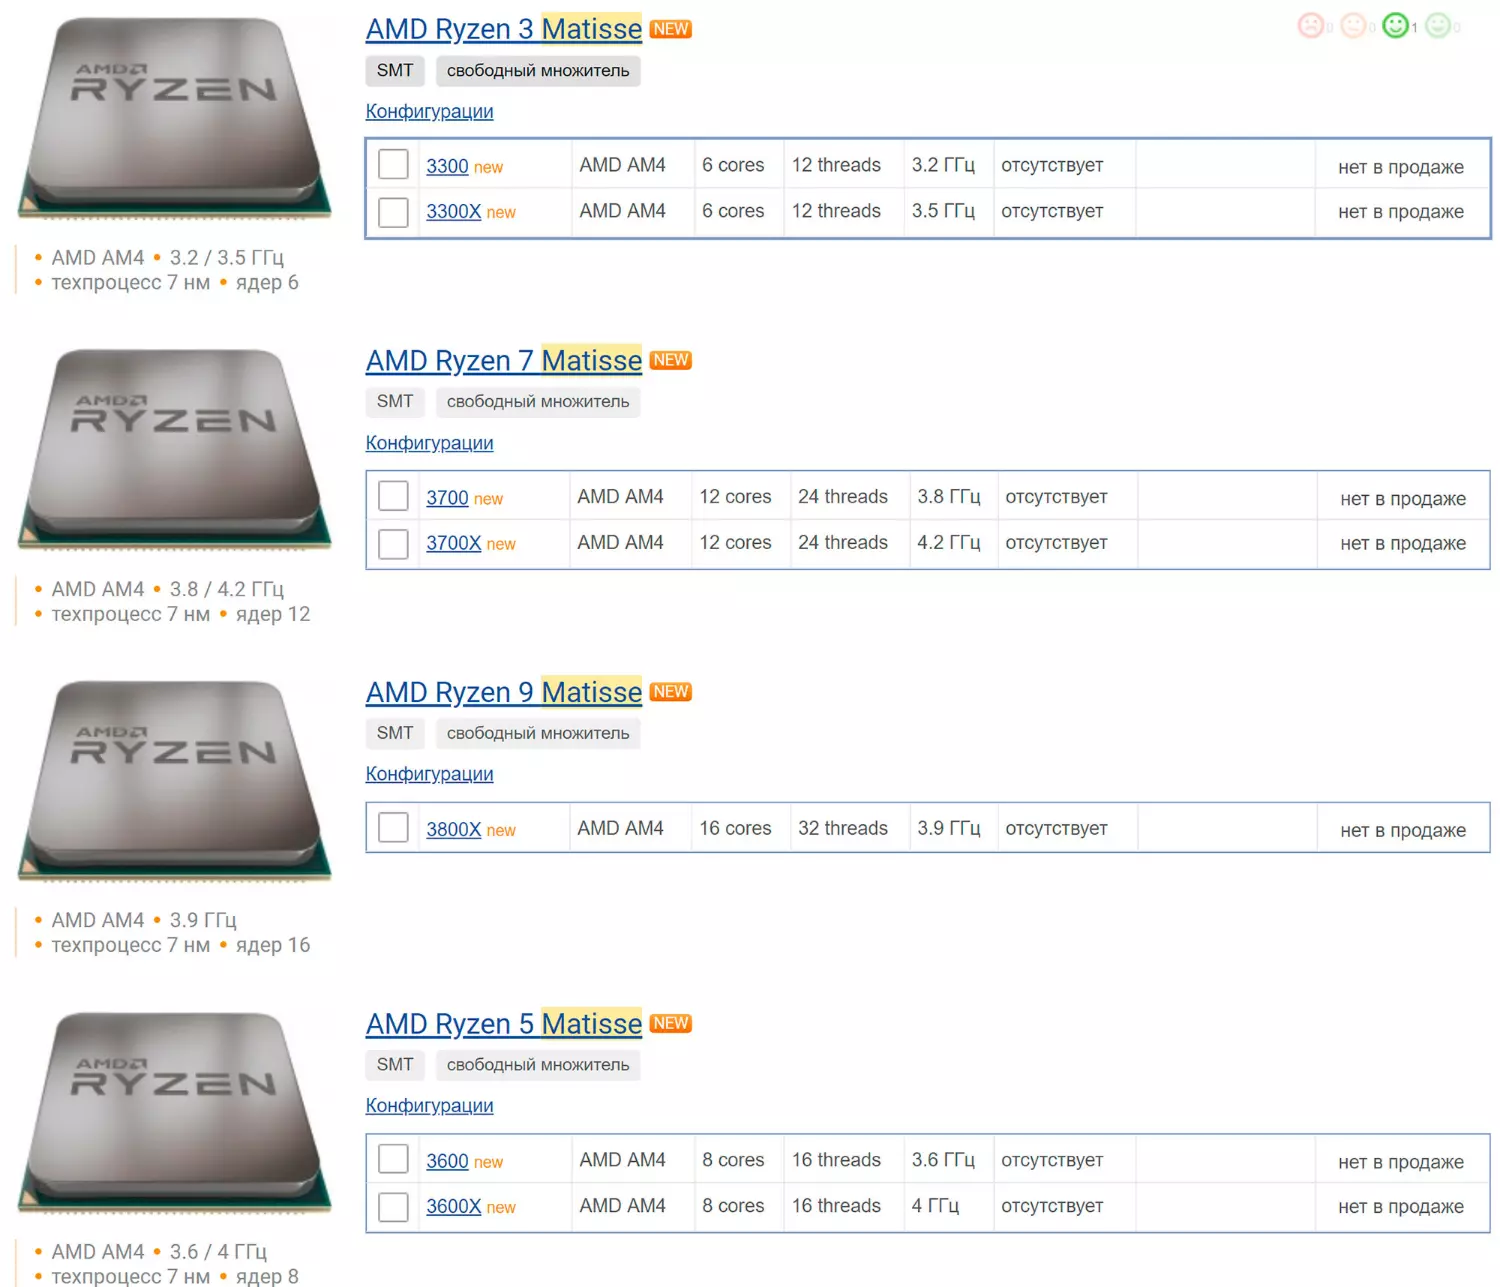
Task: Click NEW badge beside Ryzen 3 Matisse
Action: pos(671,29)
